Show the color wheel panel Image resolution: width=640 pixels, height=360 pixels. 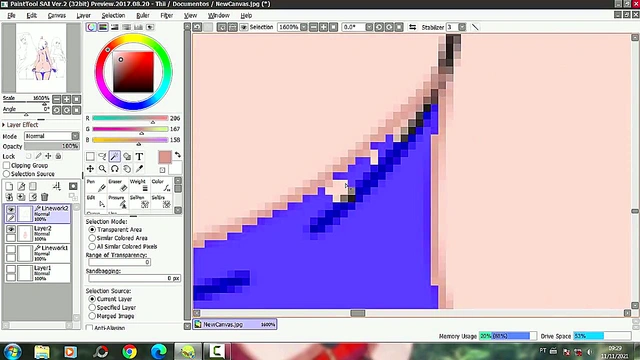91,27
